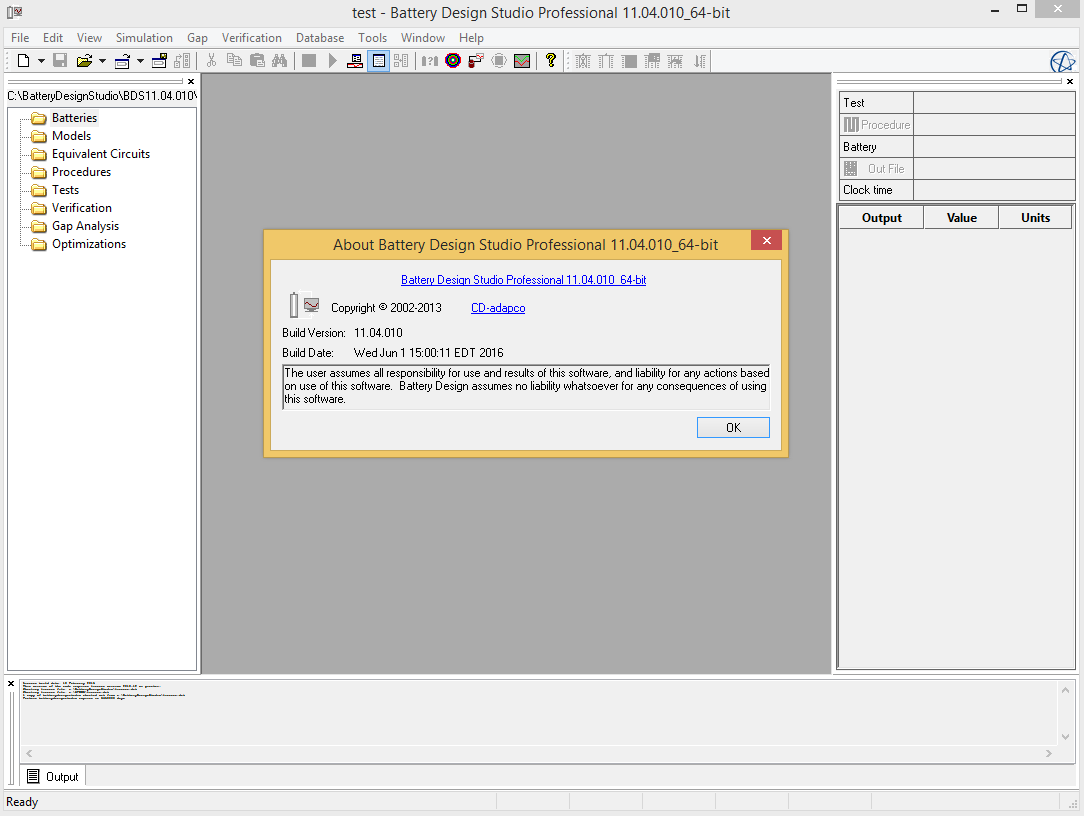Click the Run simulation play icon
Viewport: 1084px width, 816px height.
(x=333, y=61)
